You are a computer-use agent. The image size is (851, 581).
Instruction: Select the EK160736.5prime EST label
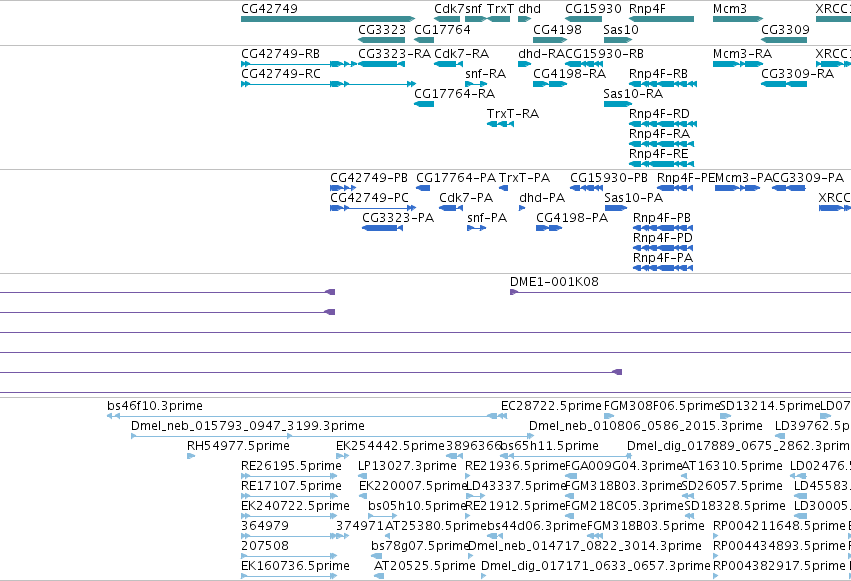[295, 566]
